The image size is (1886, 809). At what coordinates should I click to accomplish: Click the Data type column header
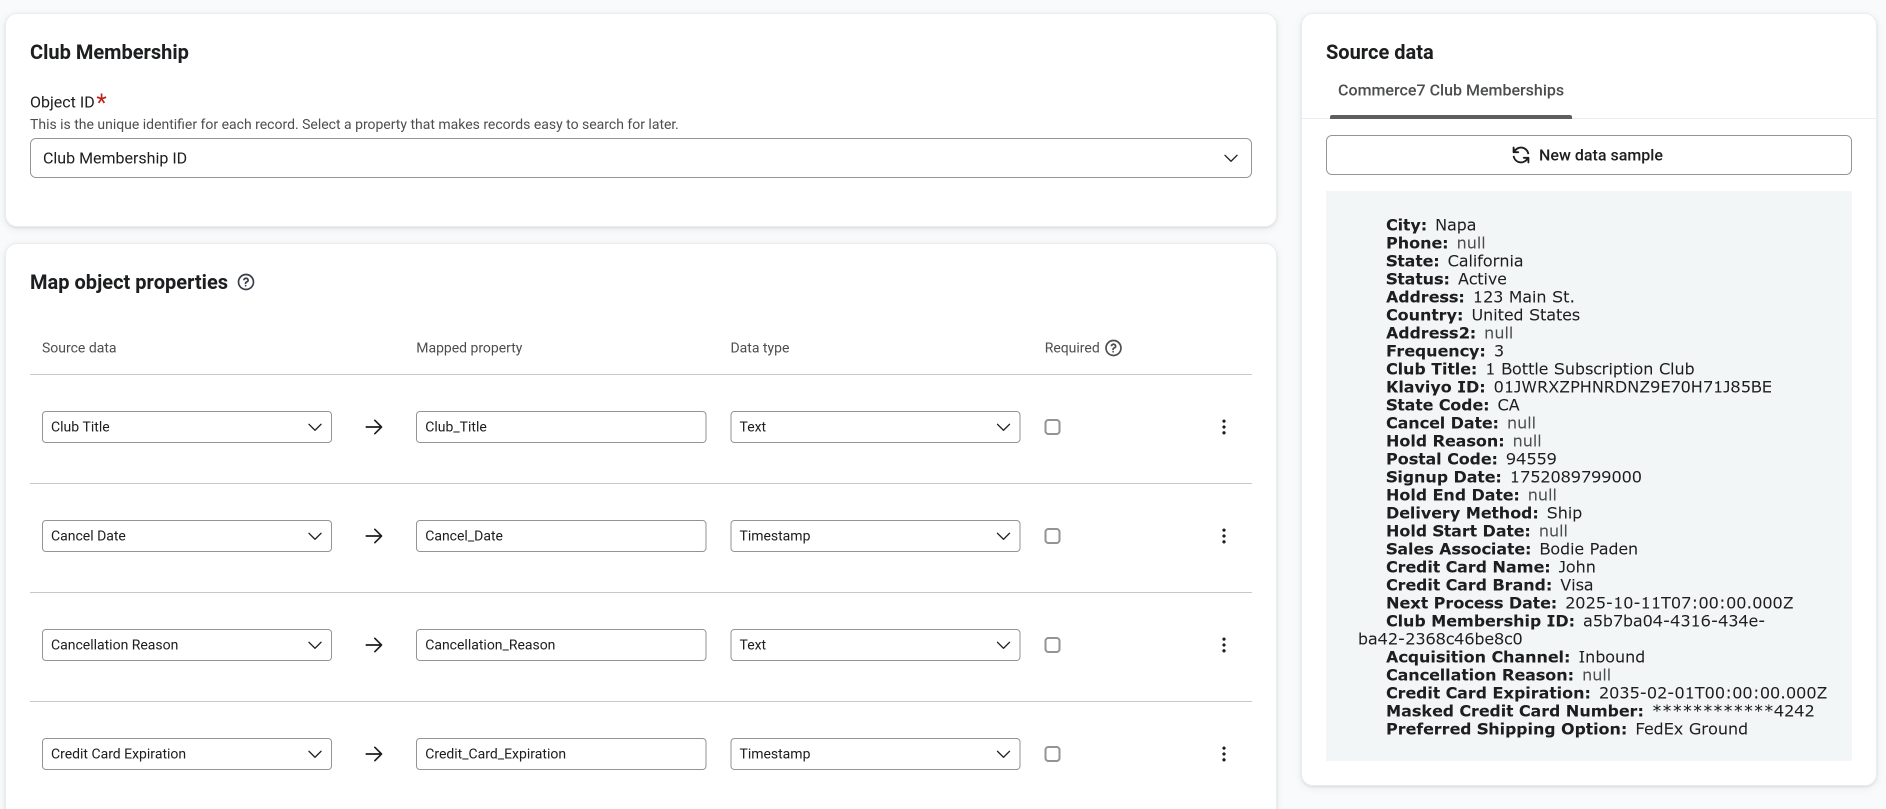pyautogui.click(x=760, y=348)
